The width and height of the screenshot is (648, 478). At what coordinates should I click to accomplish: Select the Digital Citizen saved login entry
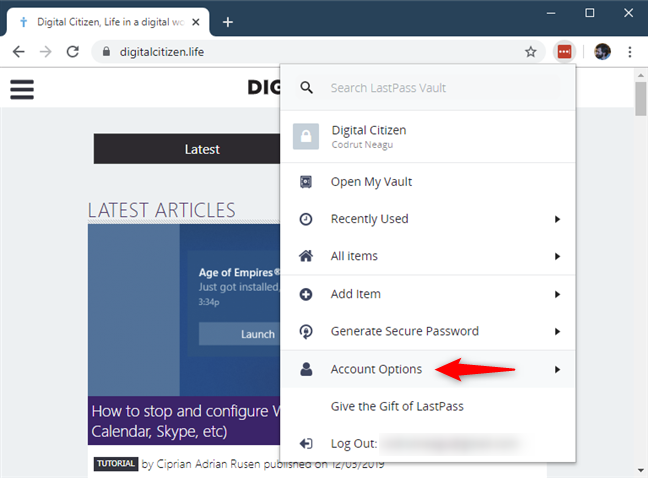[428, 137]
